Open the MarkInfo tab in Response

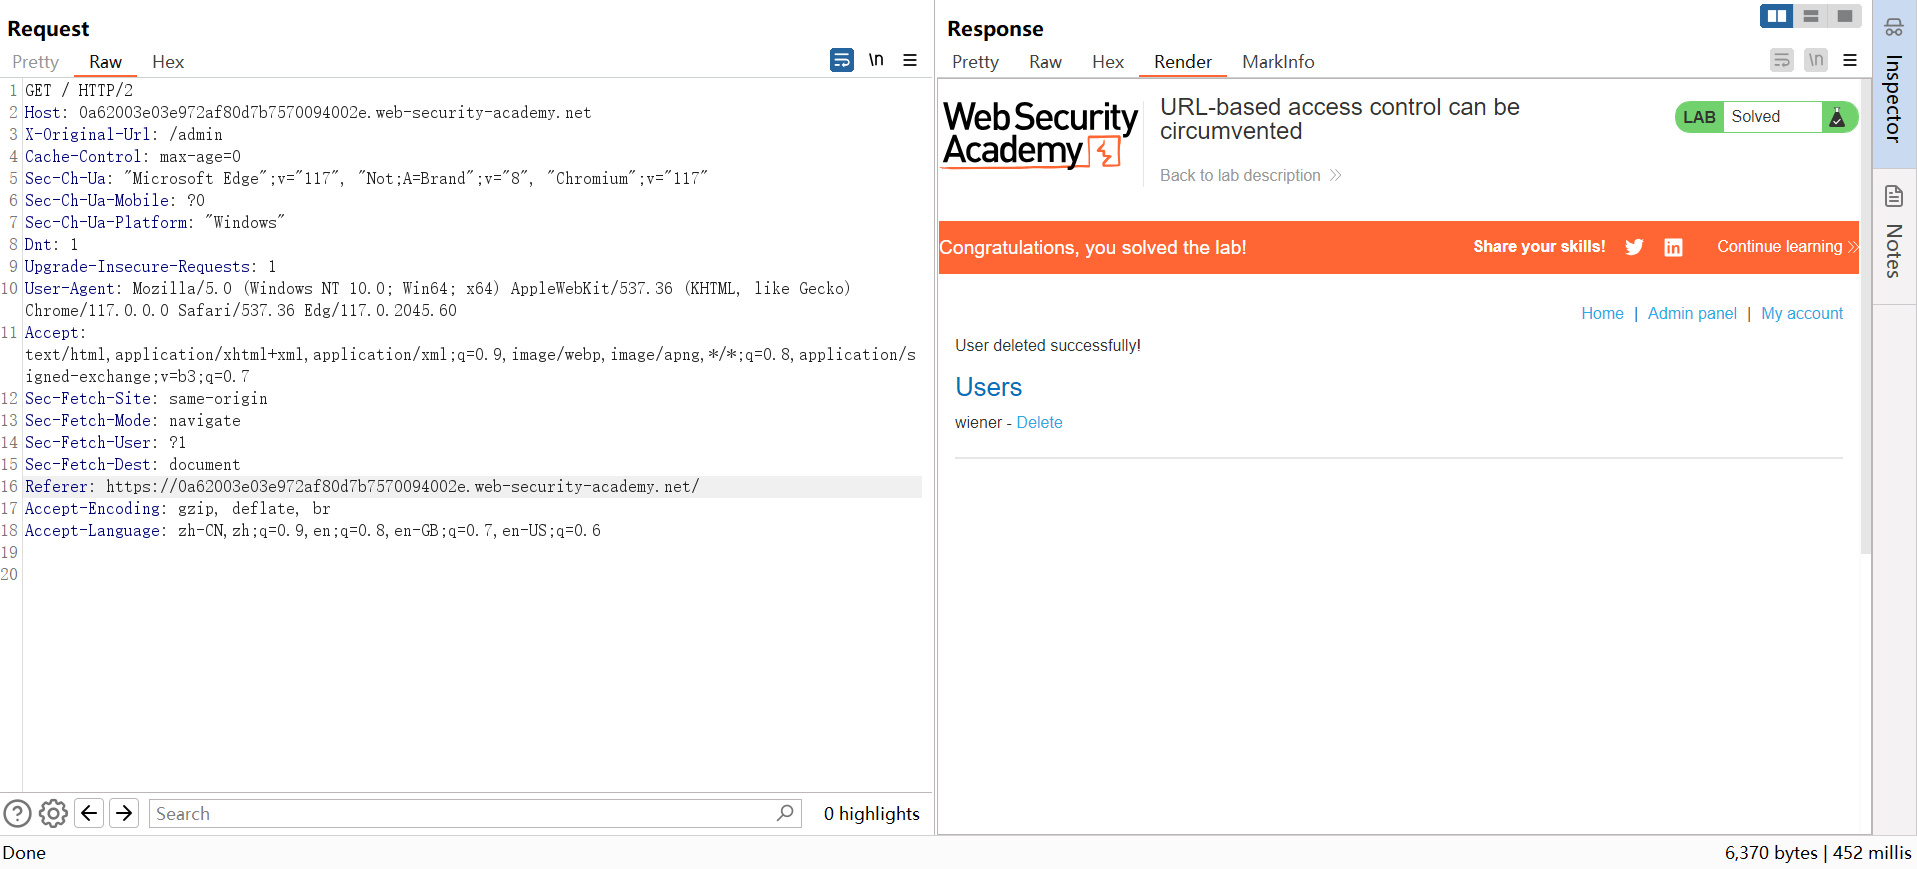click(1278, 62)
